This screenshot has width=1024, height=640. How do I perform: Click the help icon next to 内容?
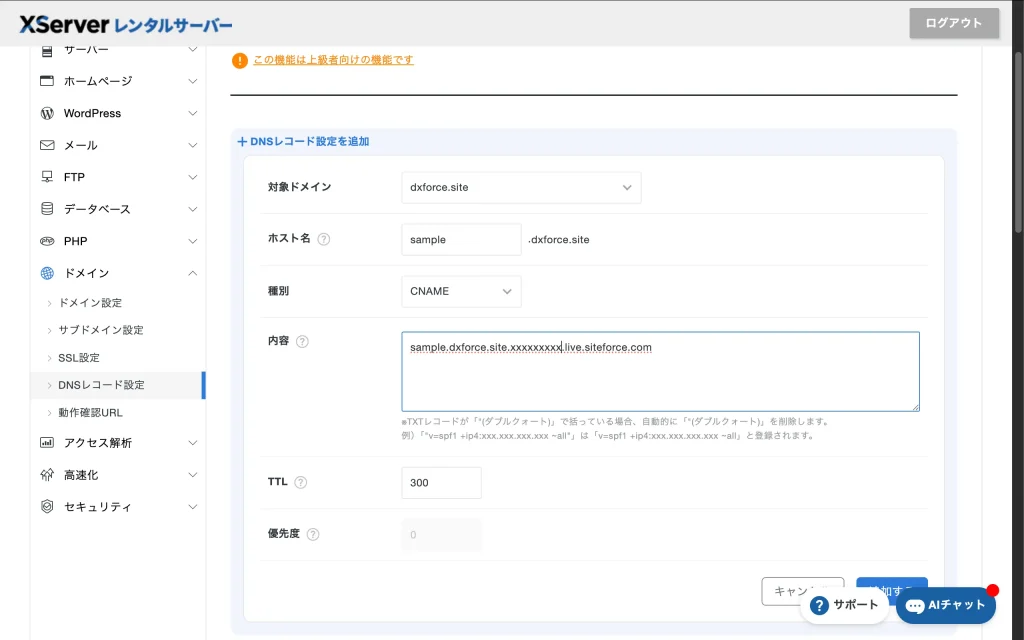pyautogui.click(x=303, y=341)
